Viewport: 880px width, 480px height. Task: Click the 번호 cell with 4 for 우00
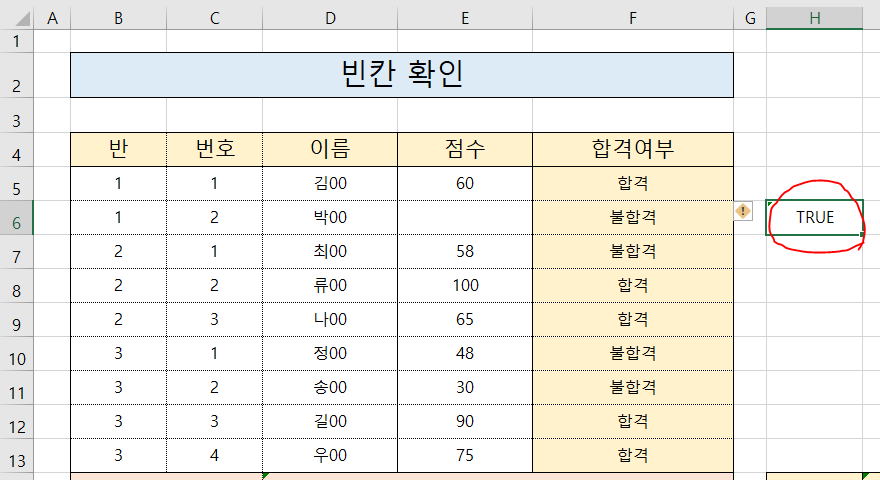tap(214, 455)
